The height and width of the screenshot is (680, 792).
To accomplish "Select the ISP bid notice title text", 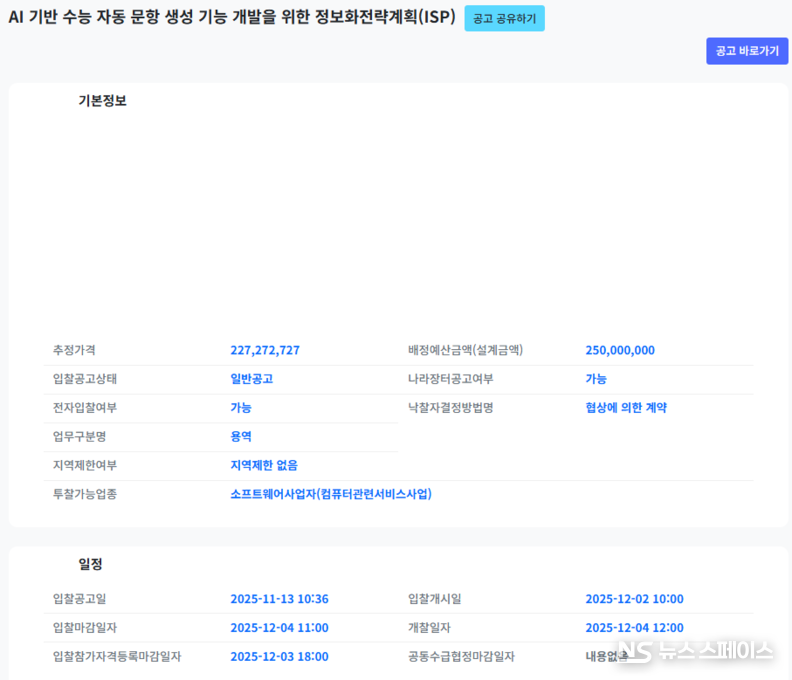I will [x=231, y=18].
